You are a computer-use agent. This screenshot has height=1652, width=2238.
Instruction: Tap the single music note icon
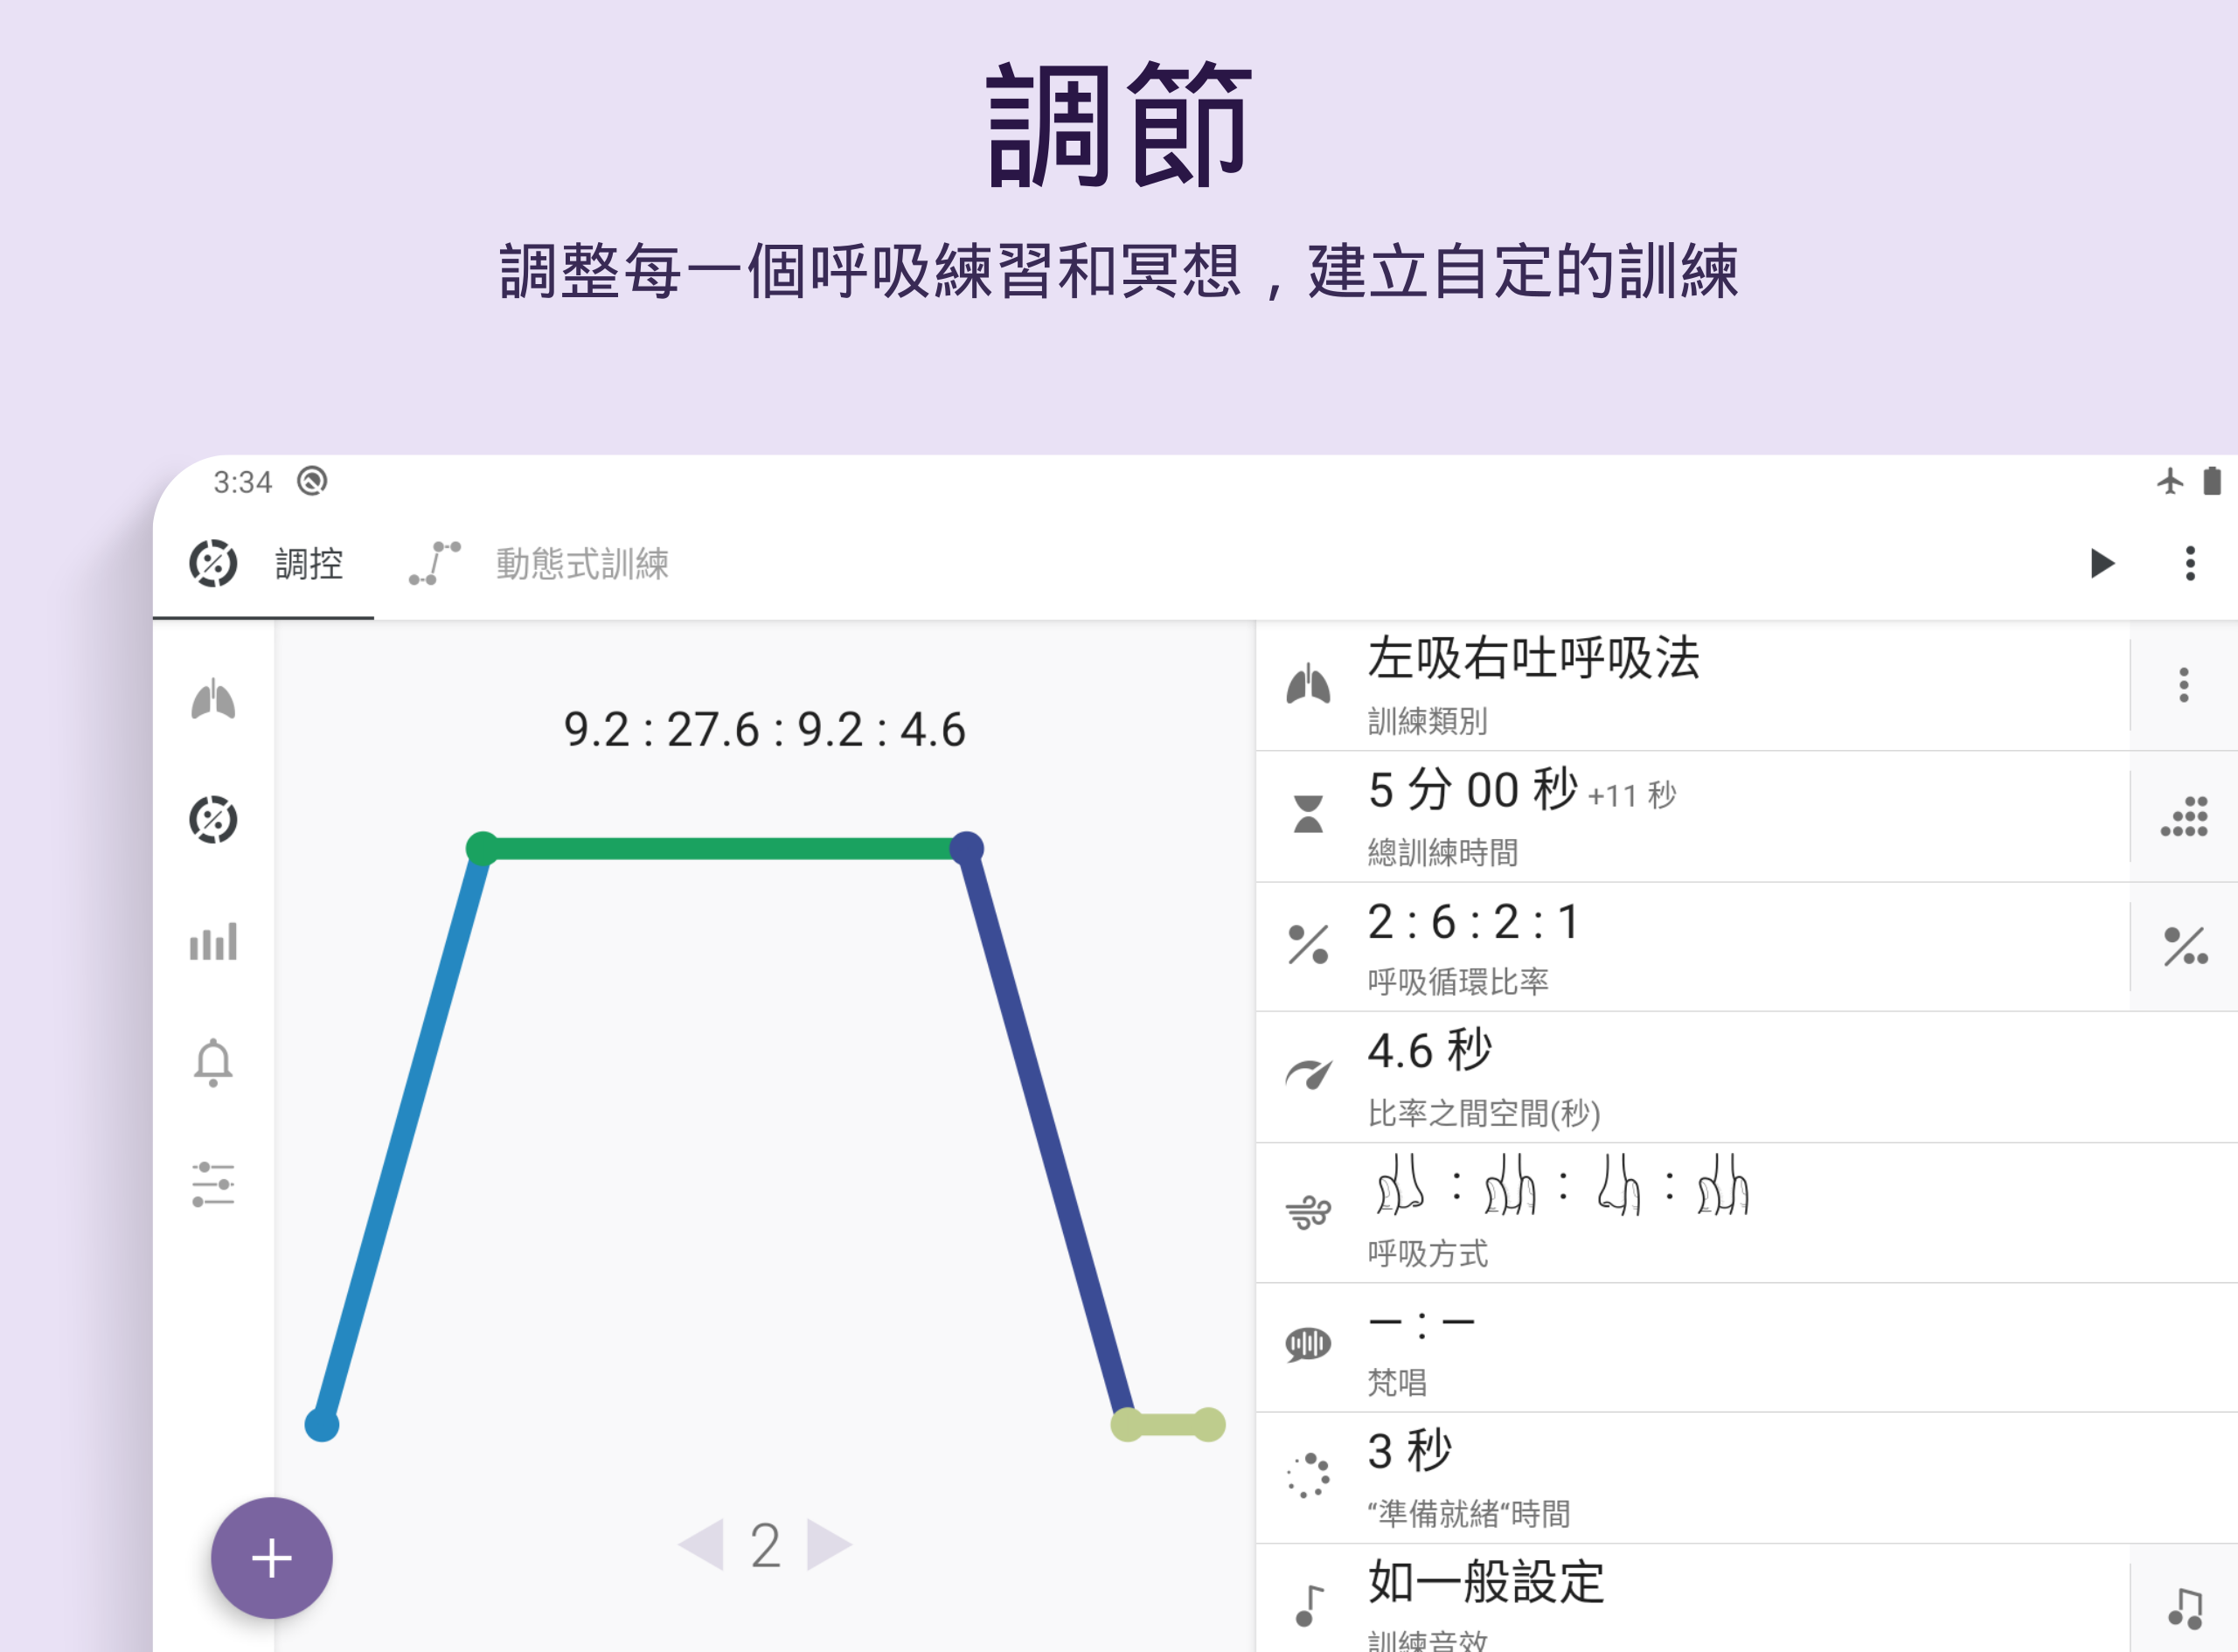(x=1308, y=1606)
